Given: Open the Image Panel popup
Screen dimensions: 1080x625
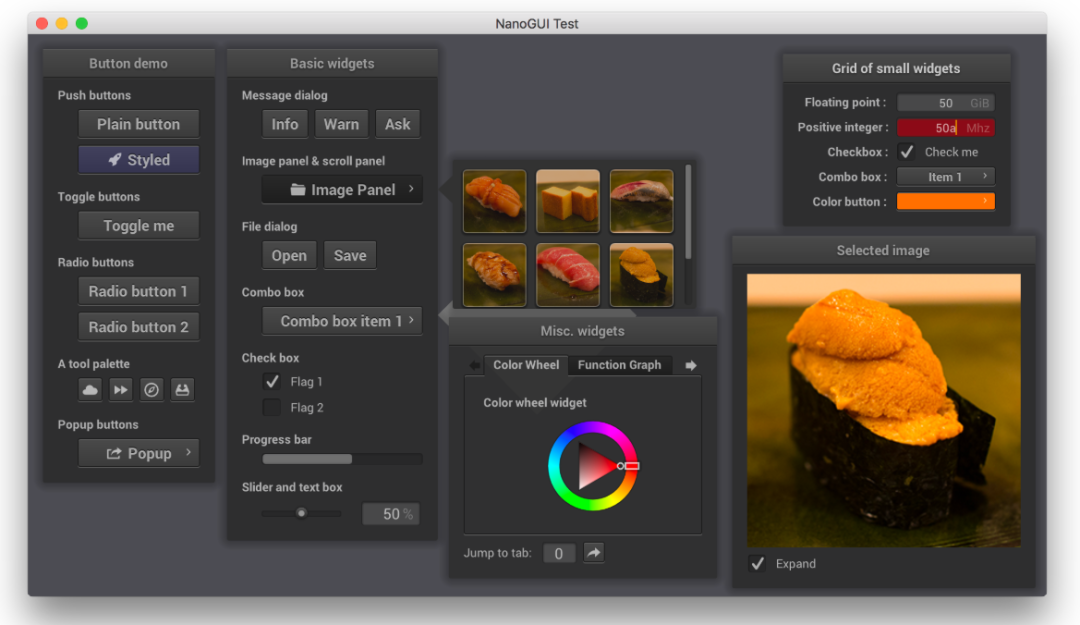Looking at the screenshot, I should coord(342,189).
